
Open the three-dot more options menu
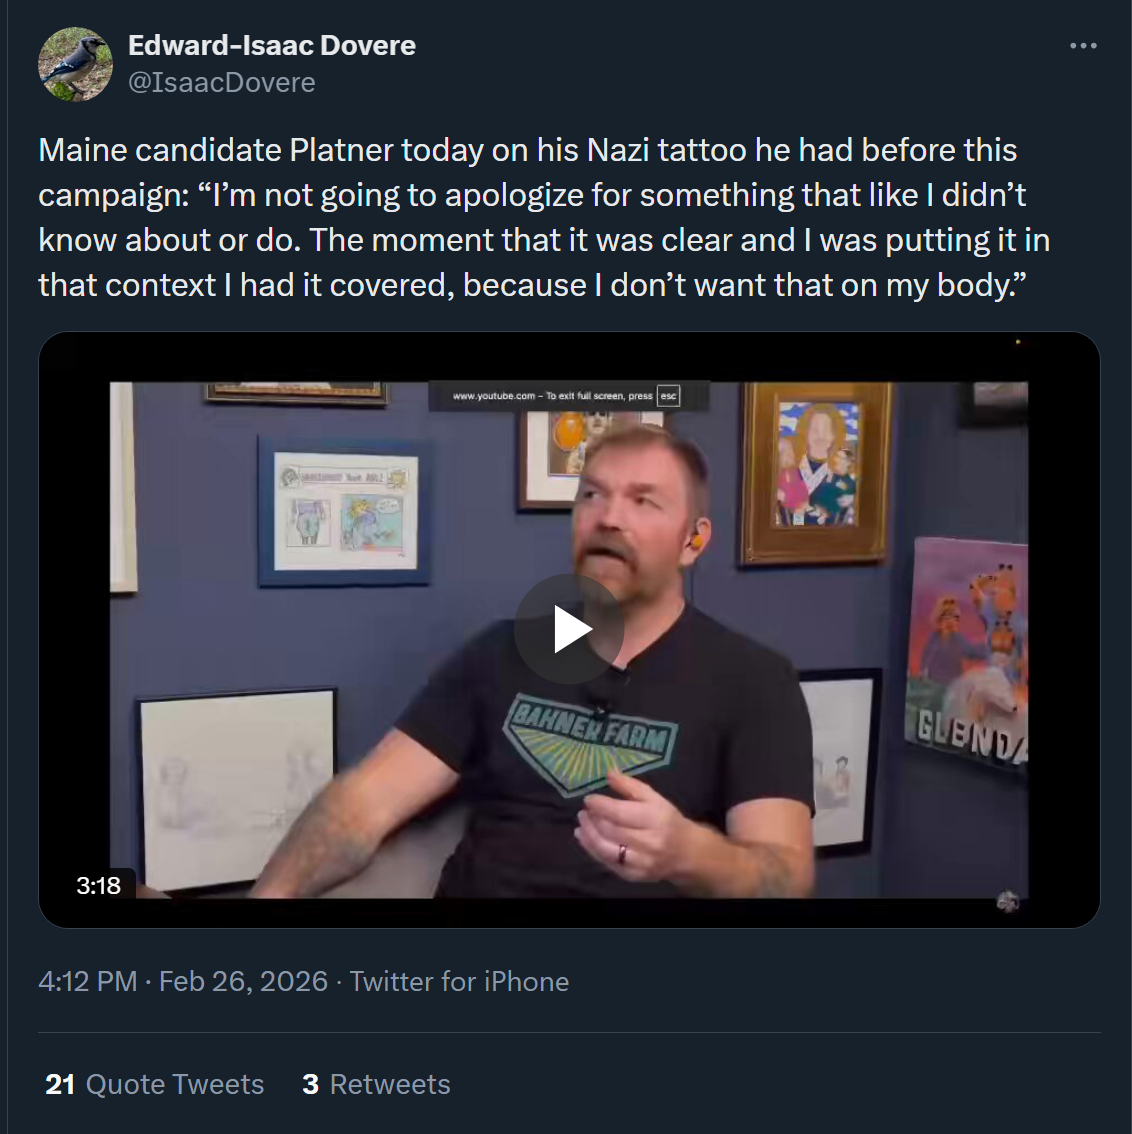point(1083,46)
